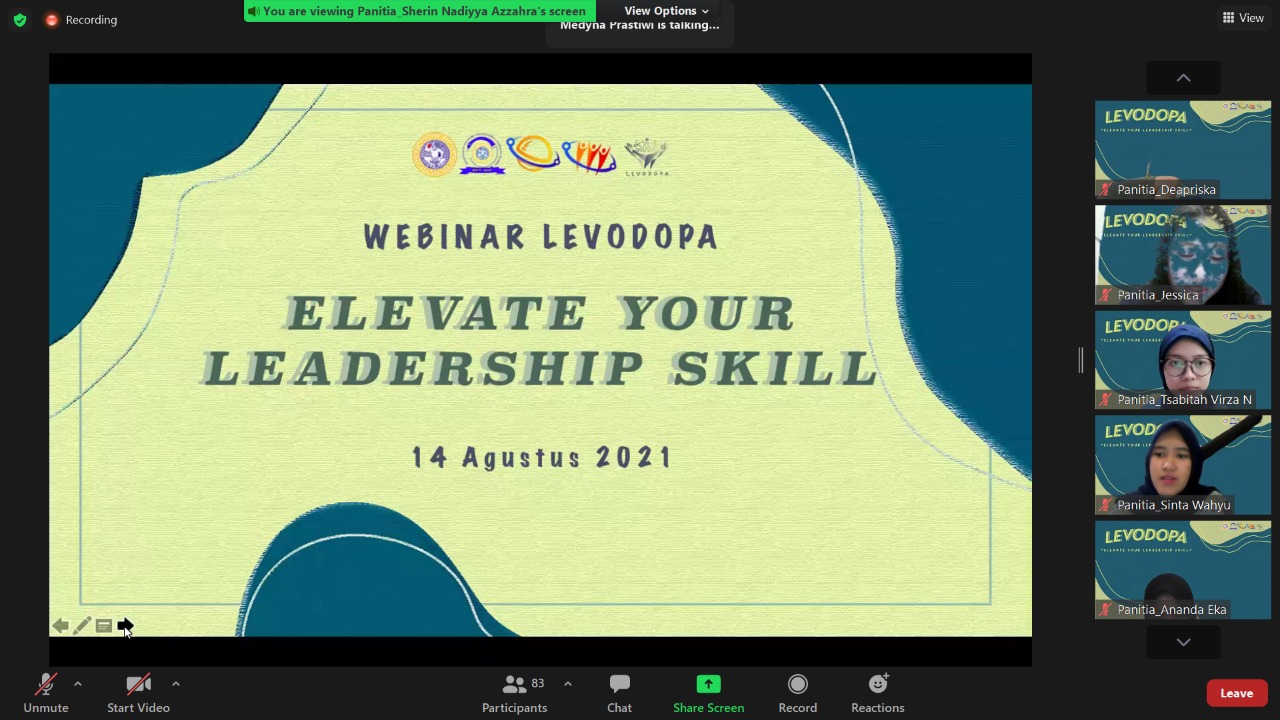Click the red Leave button

(x=1237, y=693)
